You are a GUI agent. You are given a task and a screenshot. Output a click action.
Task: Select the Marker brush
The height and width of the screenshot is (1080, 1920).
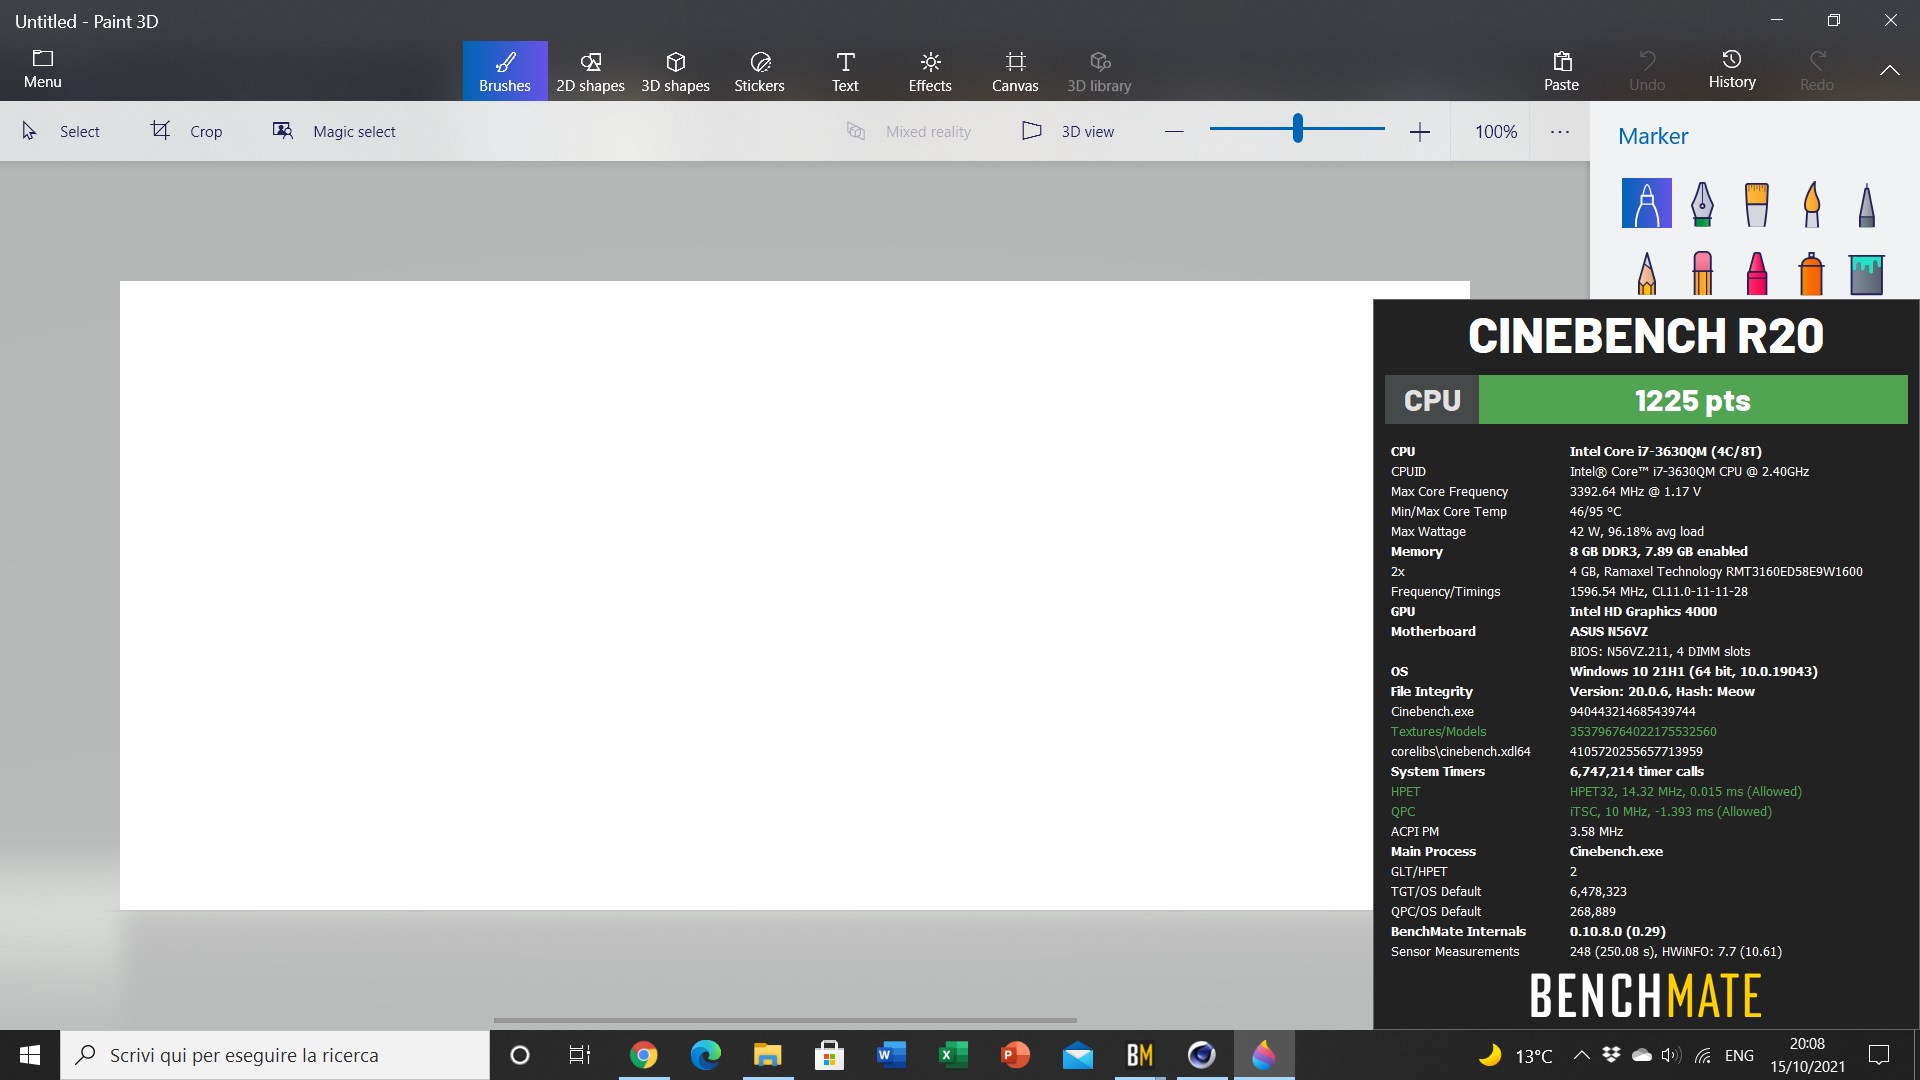click(x=1646, y=203)
